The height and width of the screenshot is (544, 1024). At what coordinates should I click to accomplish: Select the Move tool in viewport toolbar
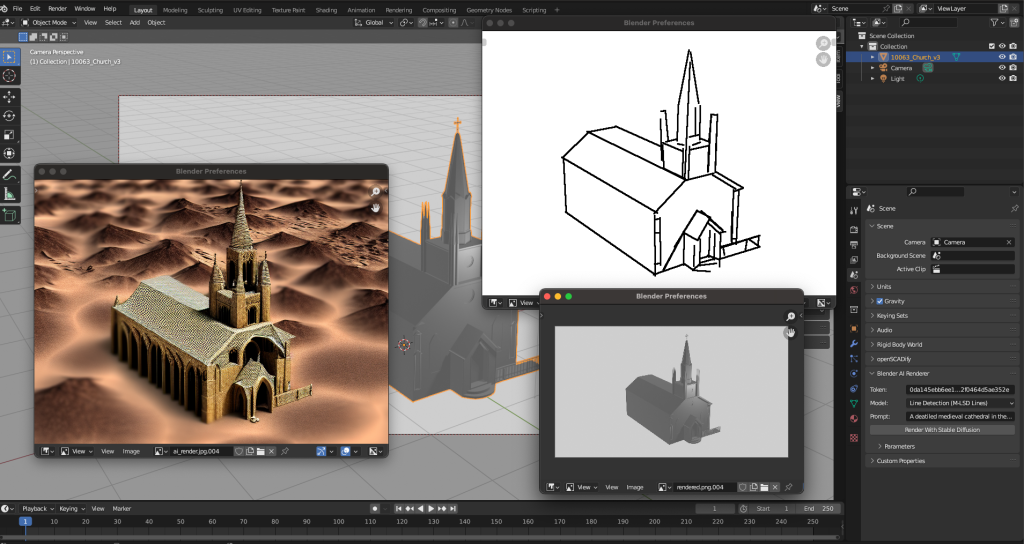(x=10, y=96)
